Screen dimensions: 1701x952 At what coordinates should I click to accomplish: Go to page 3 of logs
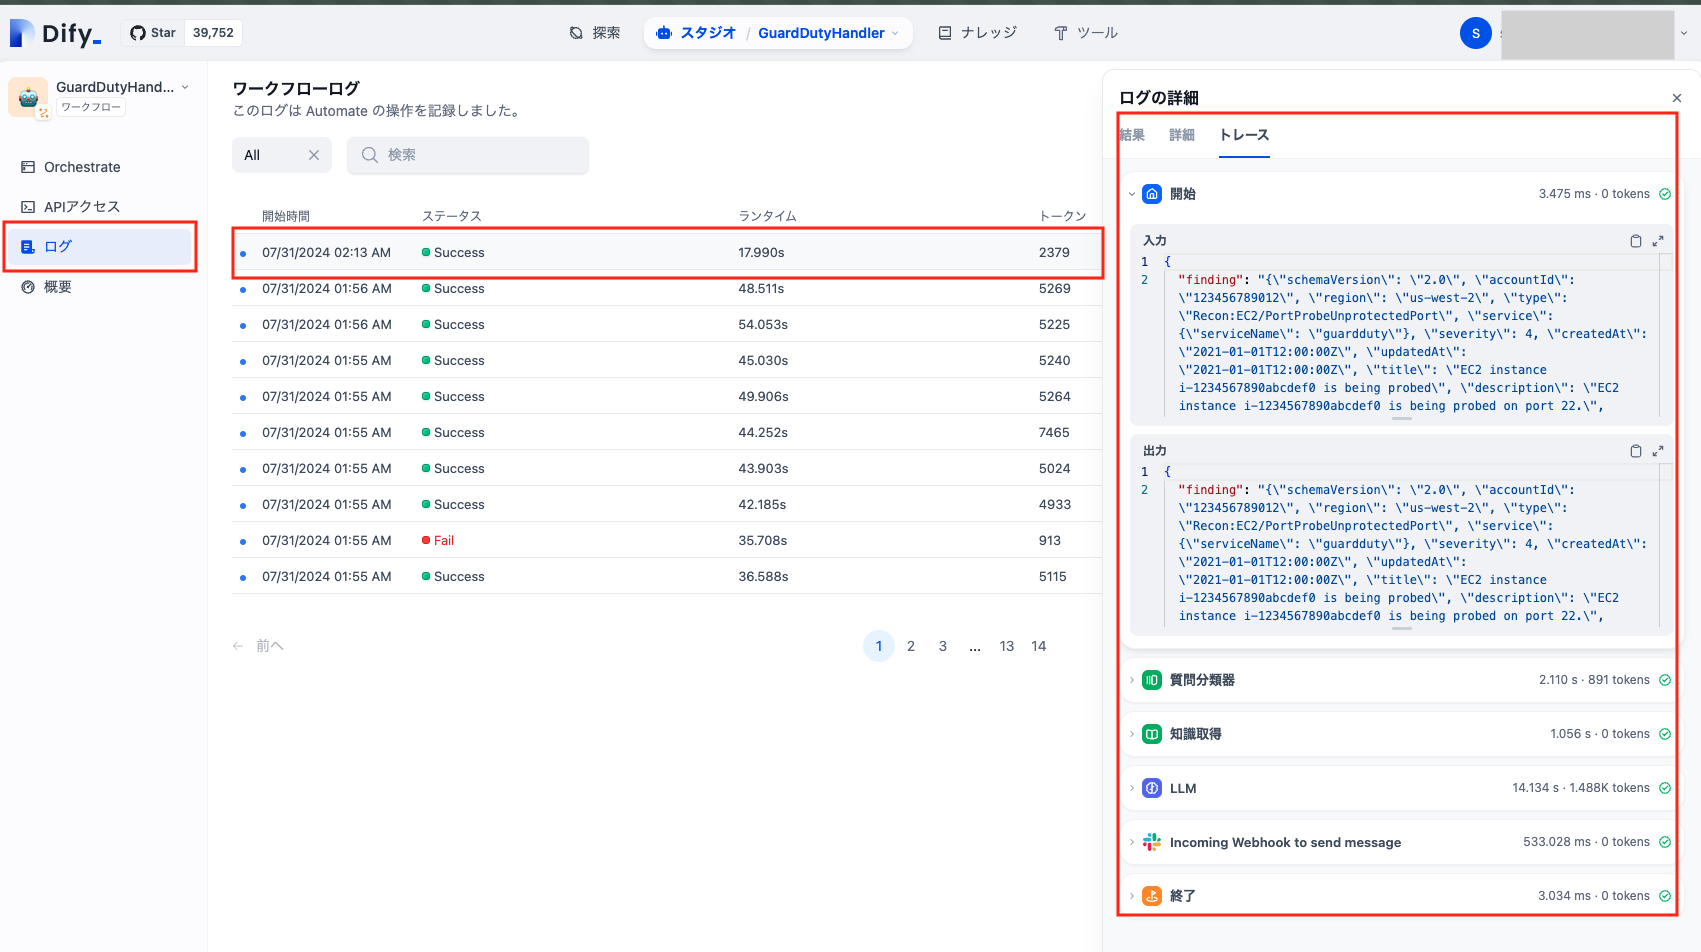pyautogui.click(x=943, y=646)
